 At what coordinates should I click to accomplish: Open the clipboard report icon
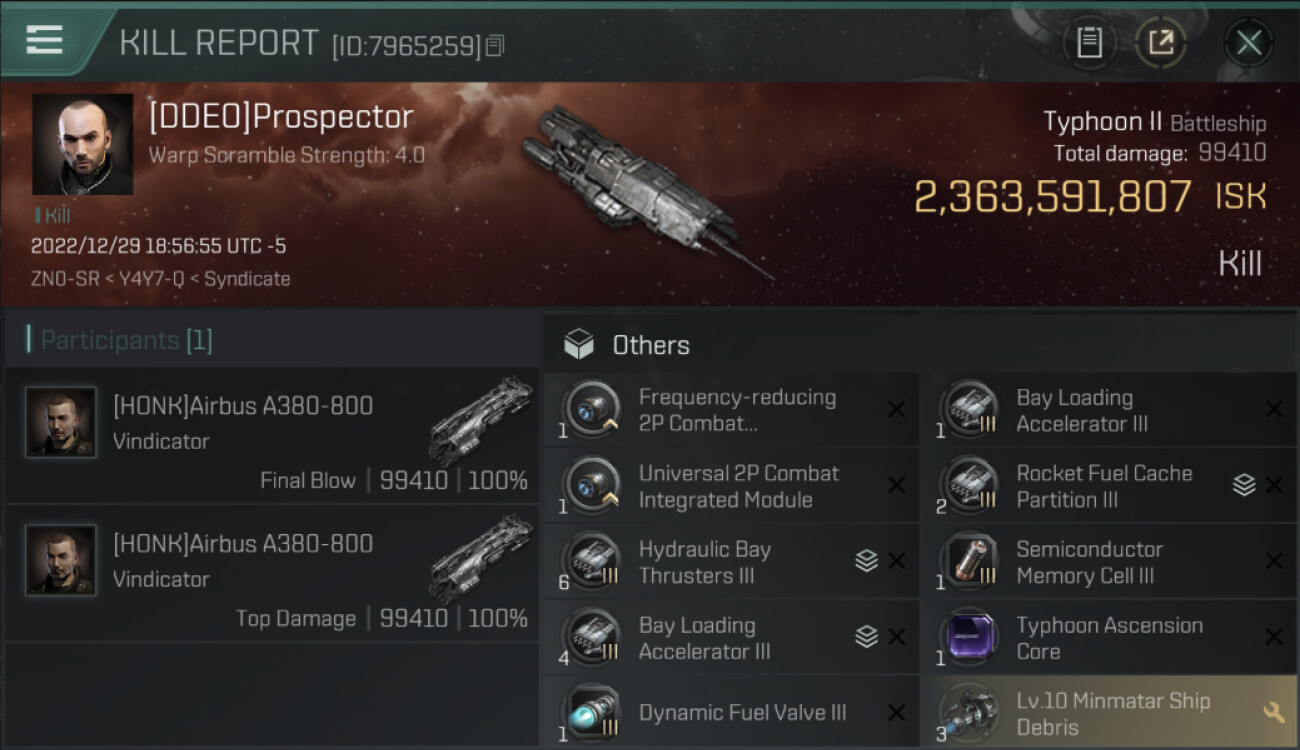[x=1089, y=43]
